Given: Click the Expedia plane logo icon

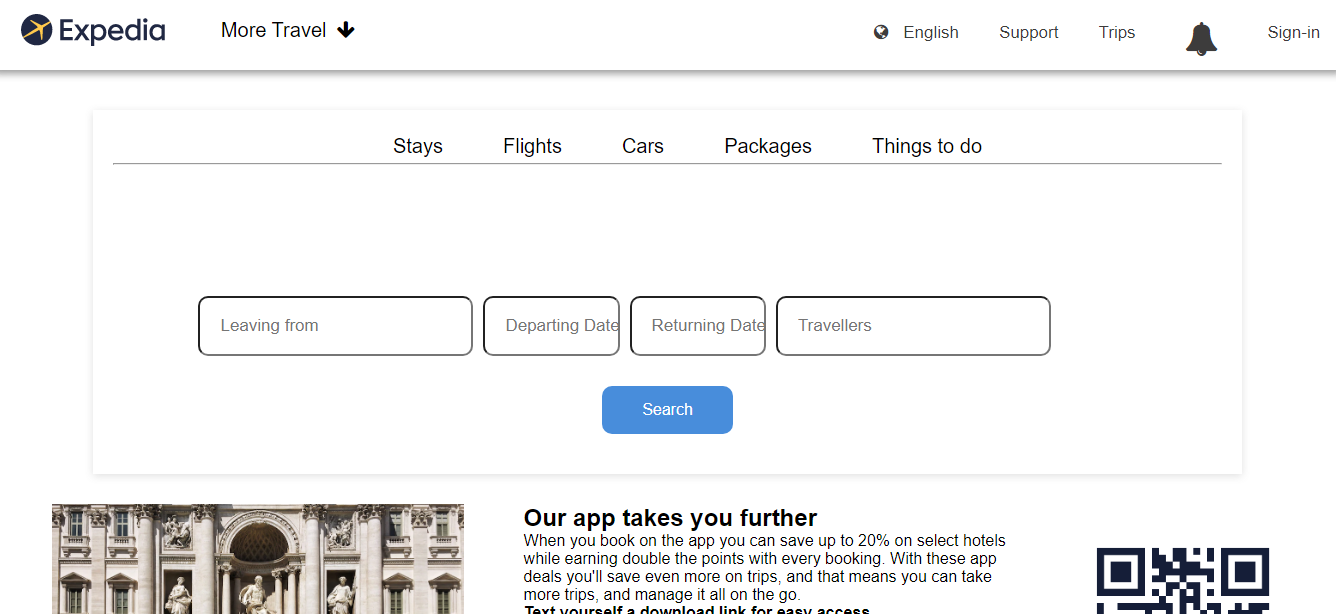Looking at the screenshot, I should point(37,30).
